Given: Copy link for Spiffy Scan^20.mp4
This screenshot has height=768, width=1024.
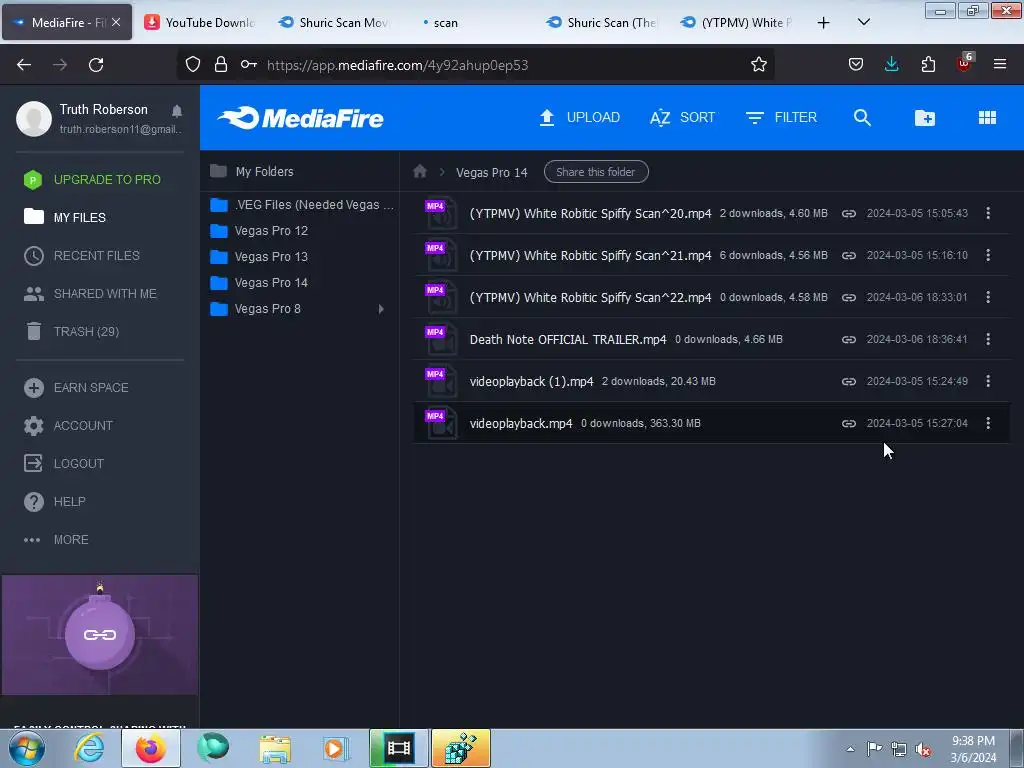Looking at the screenshot, I should tap(848, 214).
